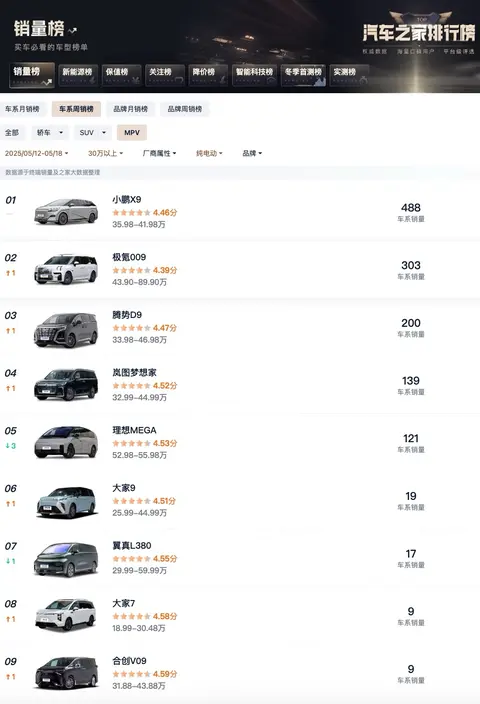Expand the 纯电动 energy type dropdown
This screenshot has width=480, height=704.
point(209,154)
